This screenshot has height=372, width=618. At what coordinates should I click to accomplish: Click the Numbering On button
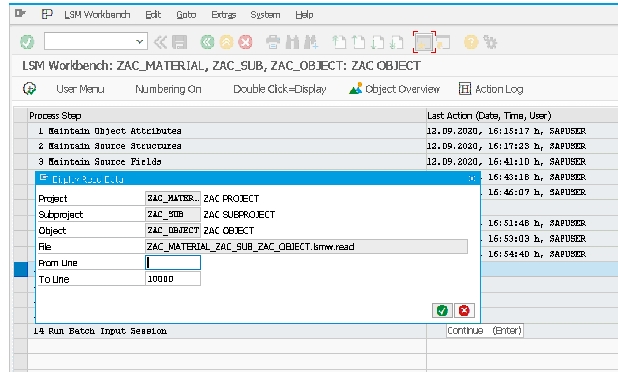tap(168, 89)
